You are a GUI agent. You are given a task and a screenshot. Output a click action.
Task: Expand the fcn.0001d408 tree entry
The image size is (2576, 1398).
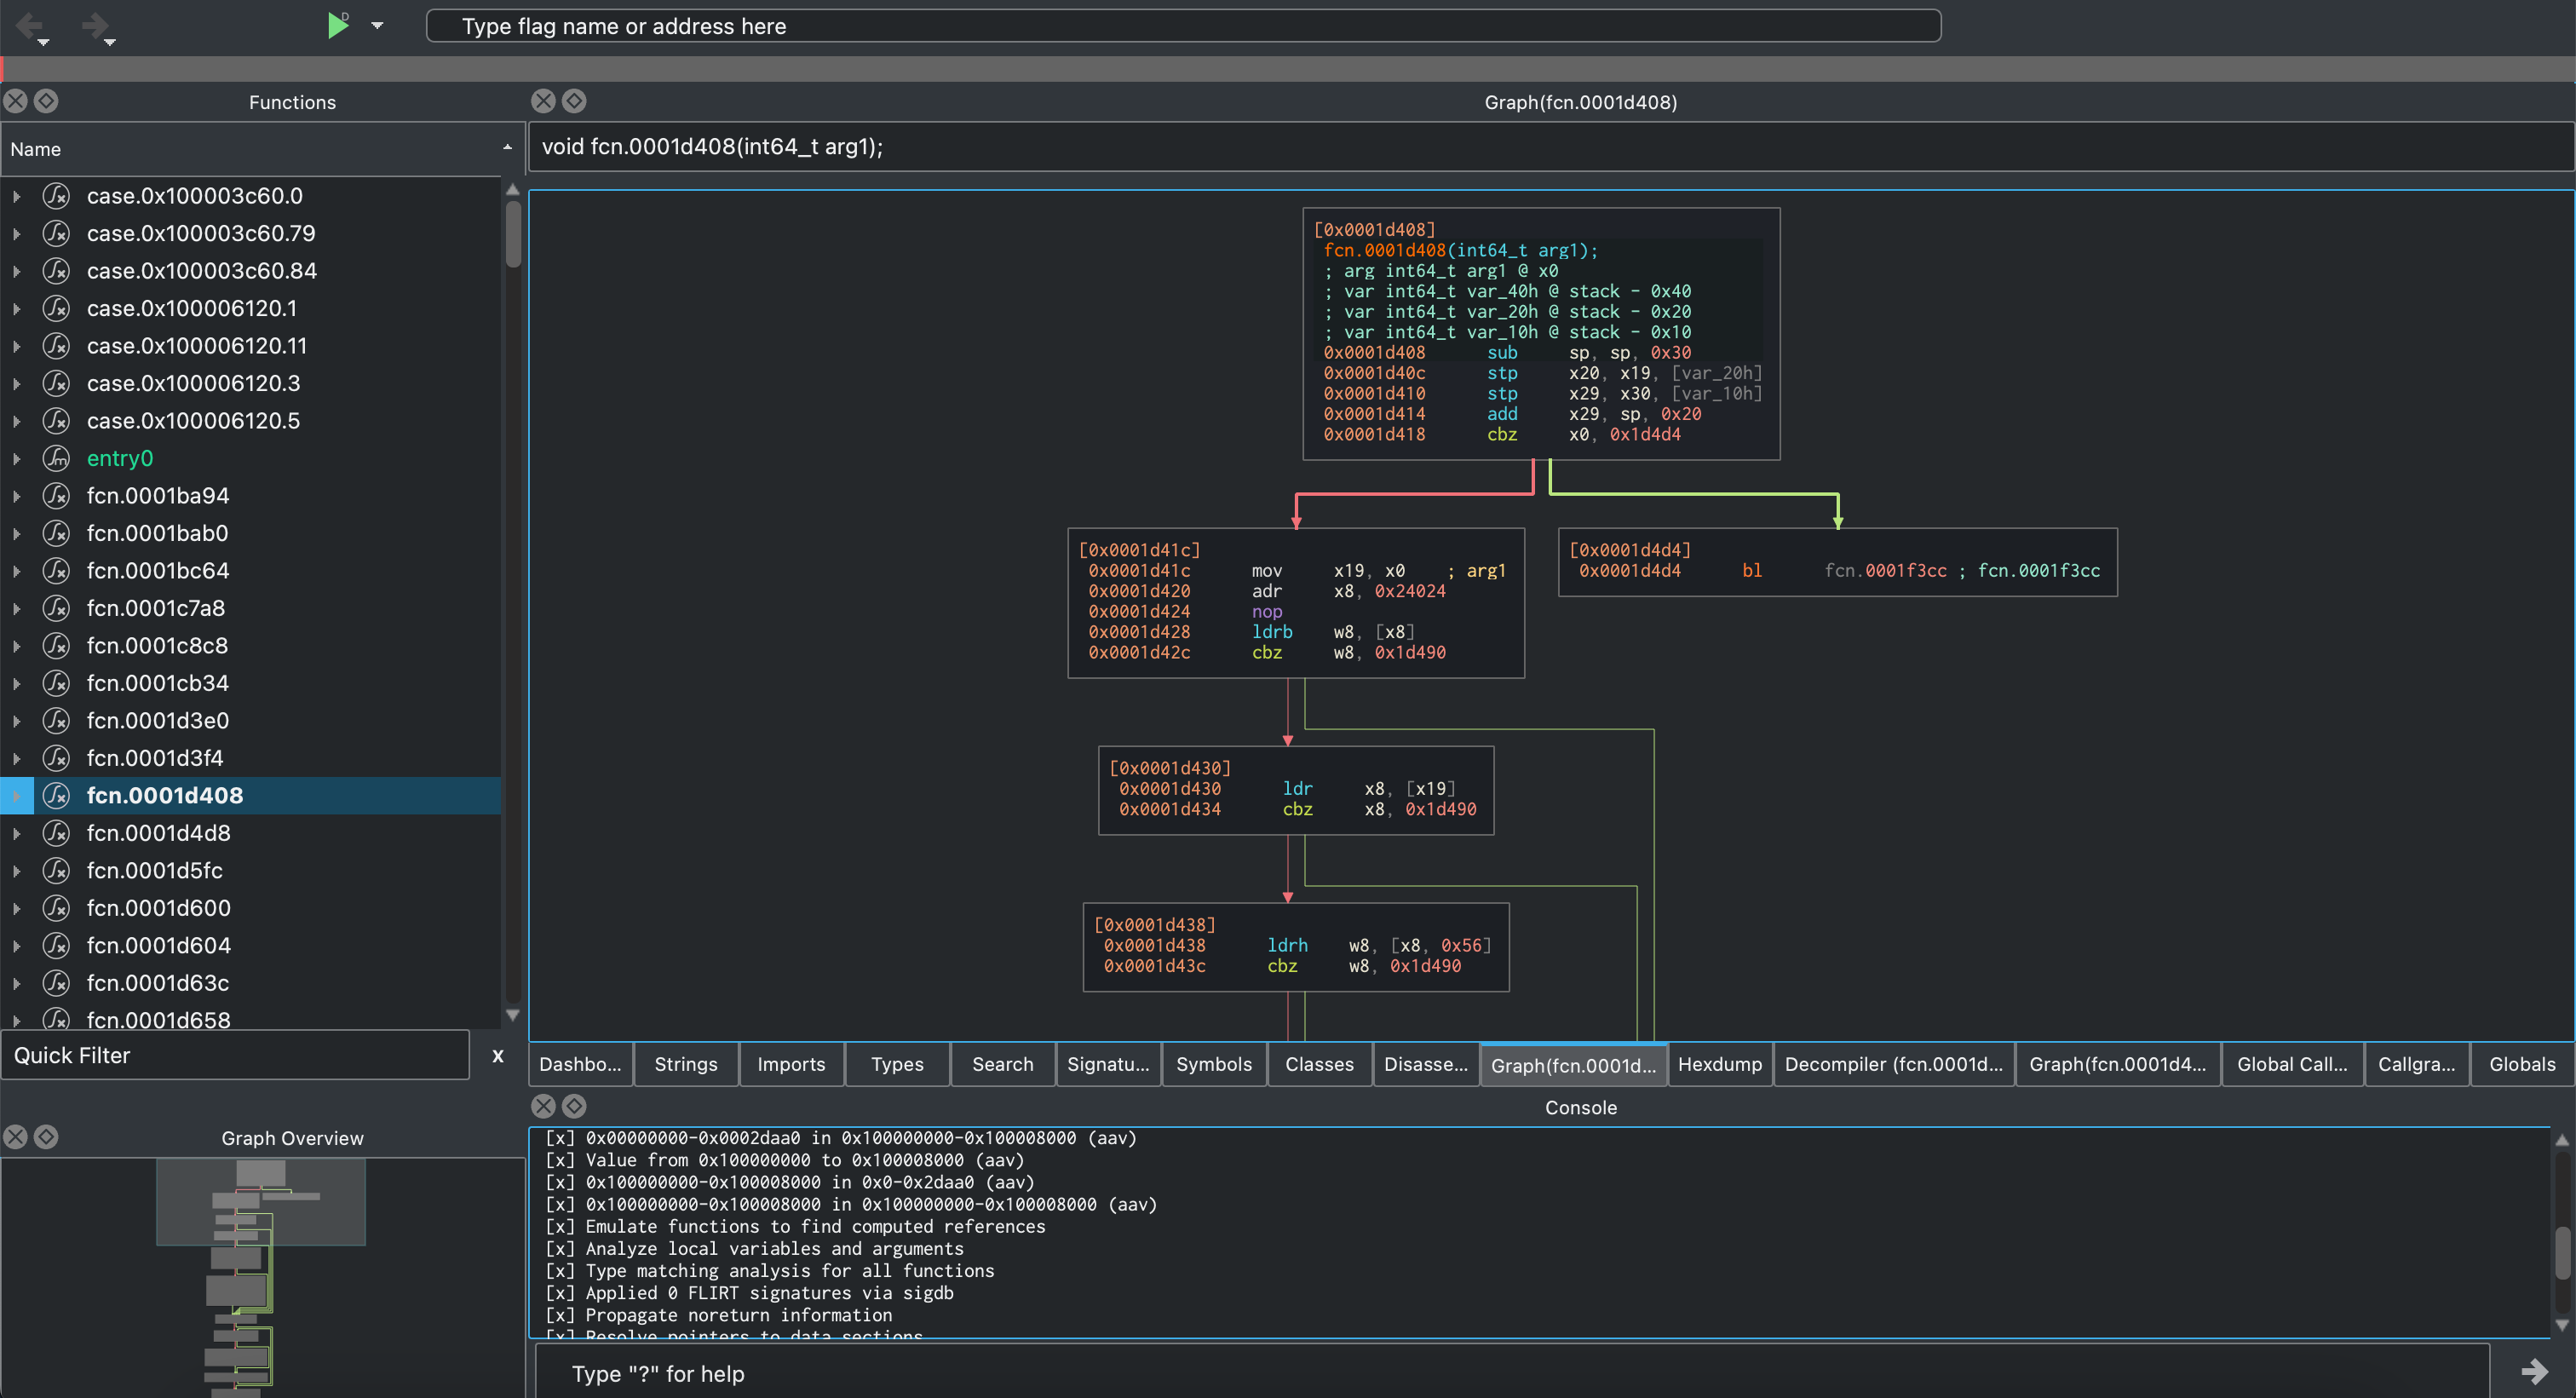coord(16,795)
